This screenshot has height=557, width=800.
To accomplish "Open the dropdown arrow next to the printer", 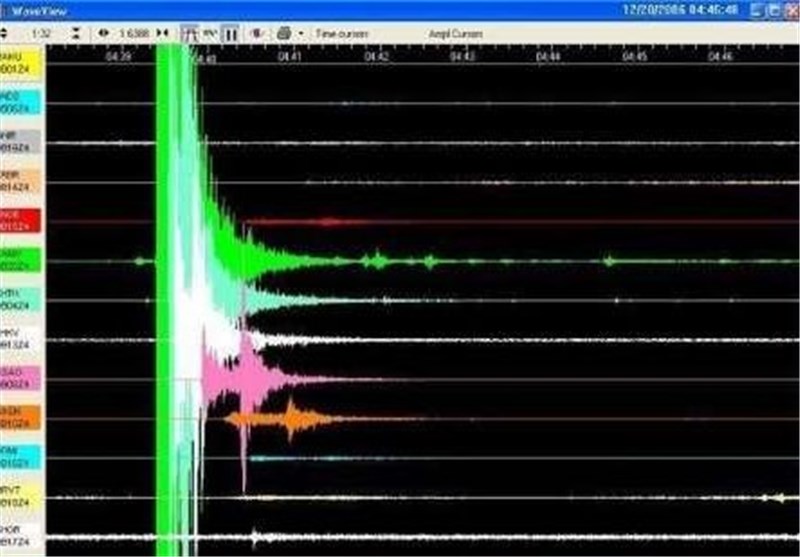I will (x=299, y=33).
